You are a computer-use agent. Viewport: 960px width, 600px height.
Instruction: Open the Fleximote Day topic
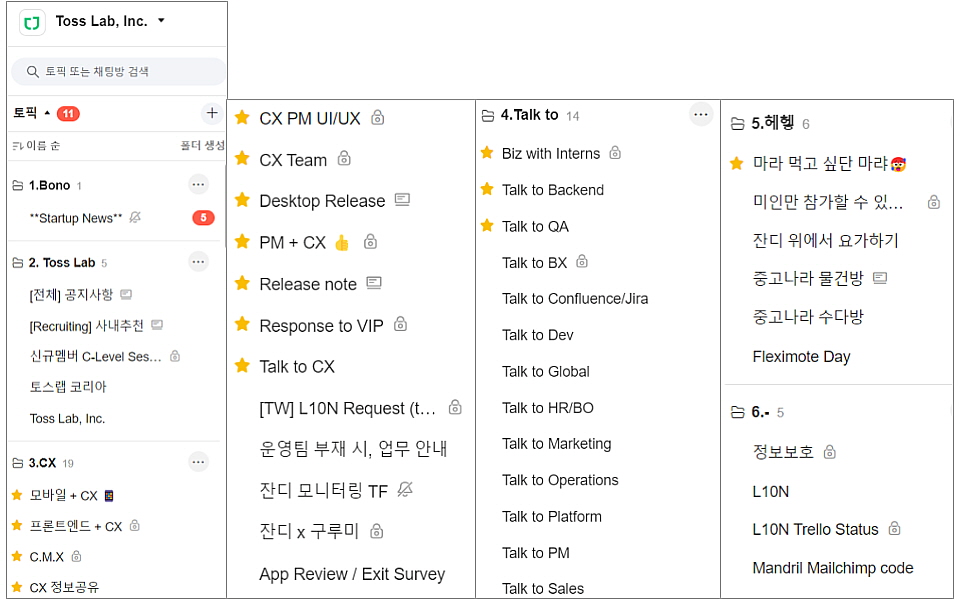pyautogui.click(x=801, y=357)
